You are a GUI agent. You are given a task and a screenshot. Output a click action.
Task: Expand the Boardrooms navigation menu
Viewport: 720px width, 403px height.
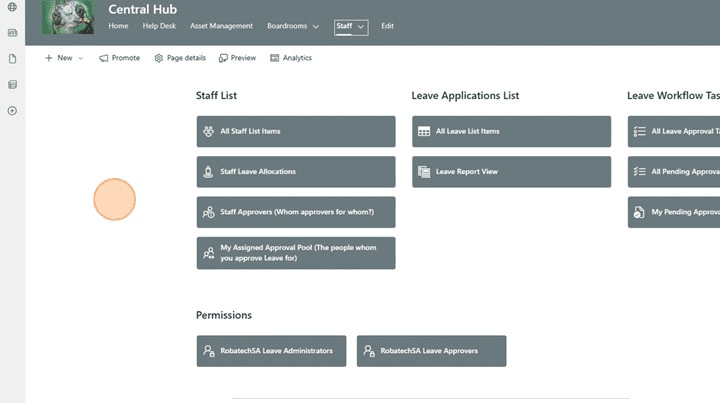click(315, 26)
